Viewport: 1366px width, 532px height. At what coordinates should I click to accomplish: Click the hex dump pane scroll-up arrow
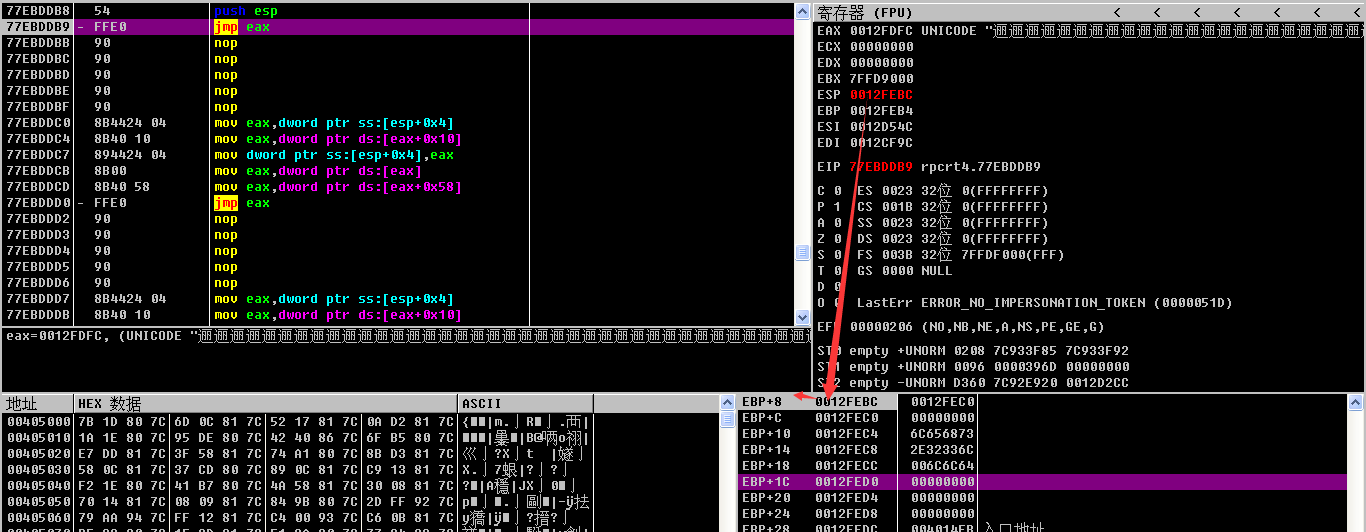[x=725, y=403]
